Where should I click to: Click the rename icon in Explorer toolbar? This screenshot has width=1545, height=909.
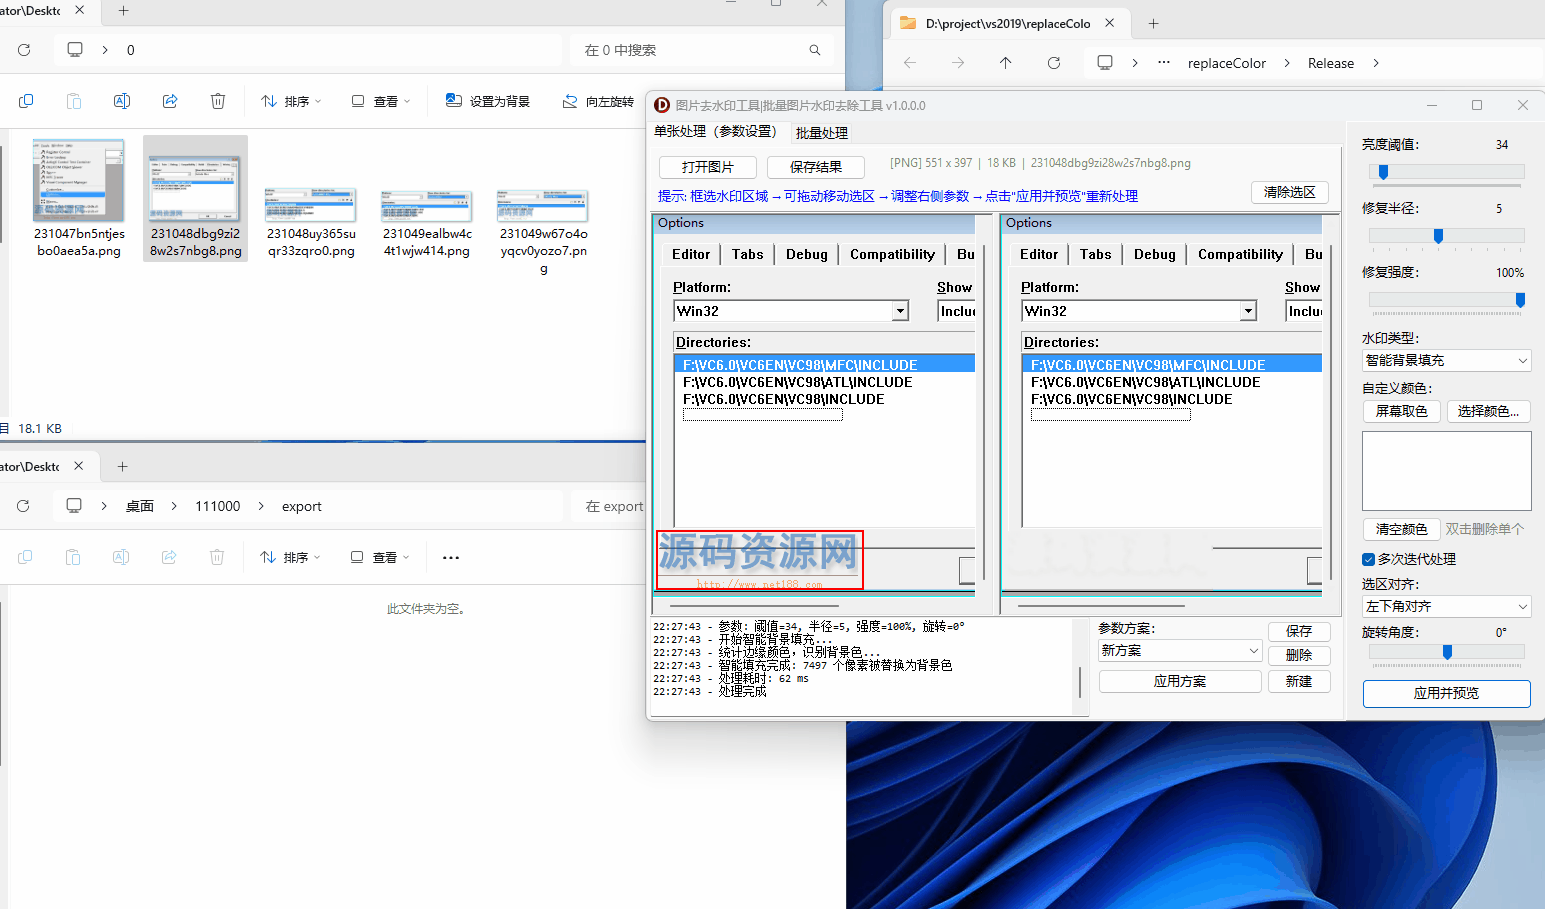point(121,101)
